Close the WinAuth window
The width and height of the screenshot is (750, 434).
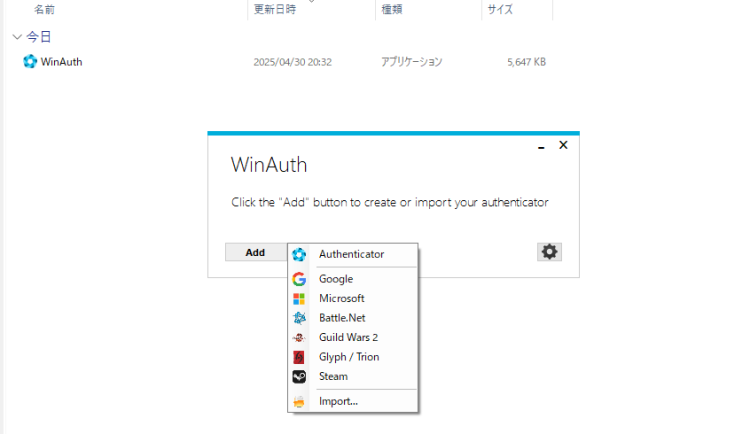(x=563, y=145)
